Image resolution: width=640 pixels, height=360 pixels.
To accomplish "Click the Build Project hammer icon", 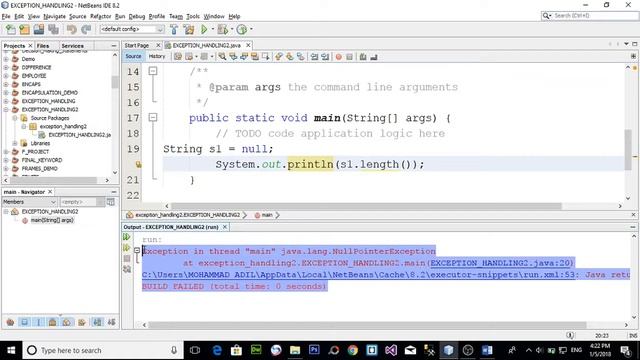I will tap(174, 29).
